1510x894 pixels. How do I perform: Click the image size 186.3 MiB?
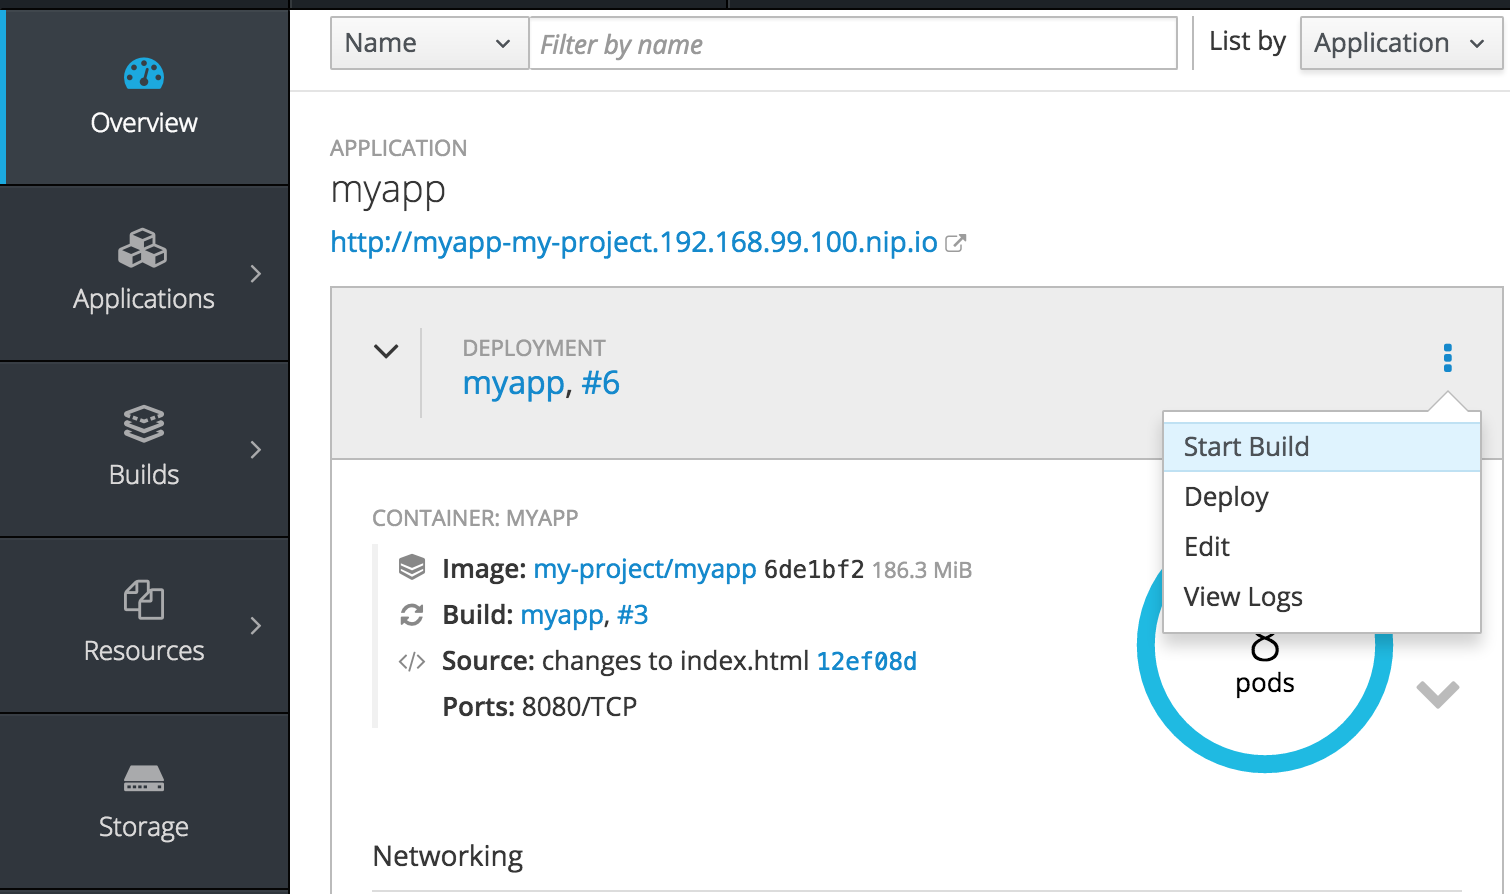click(x=922, y=570)
